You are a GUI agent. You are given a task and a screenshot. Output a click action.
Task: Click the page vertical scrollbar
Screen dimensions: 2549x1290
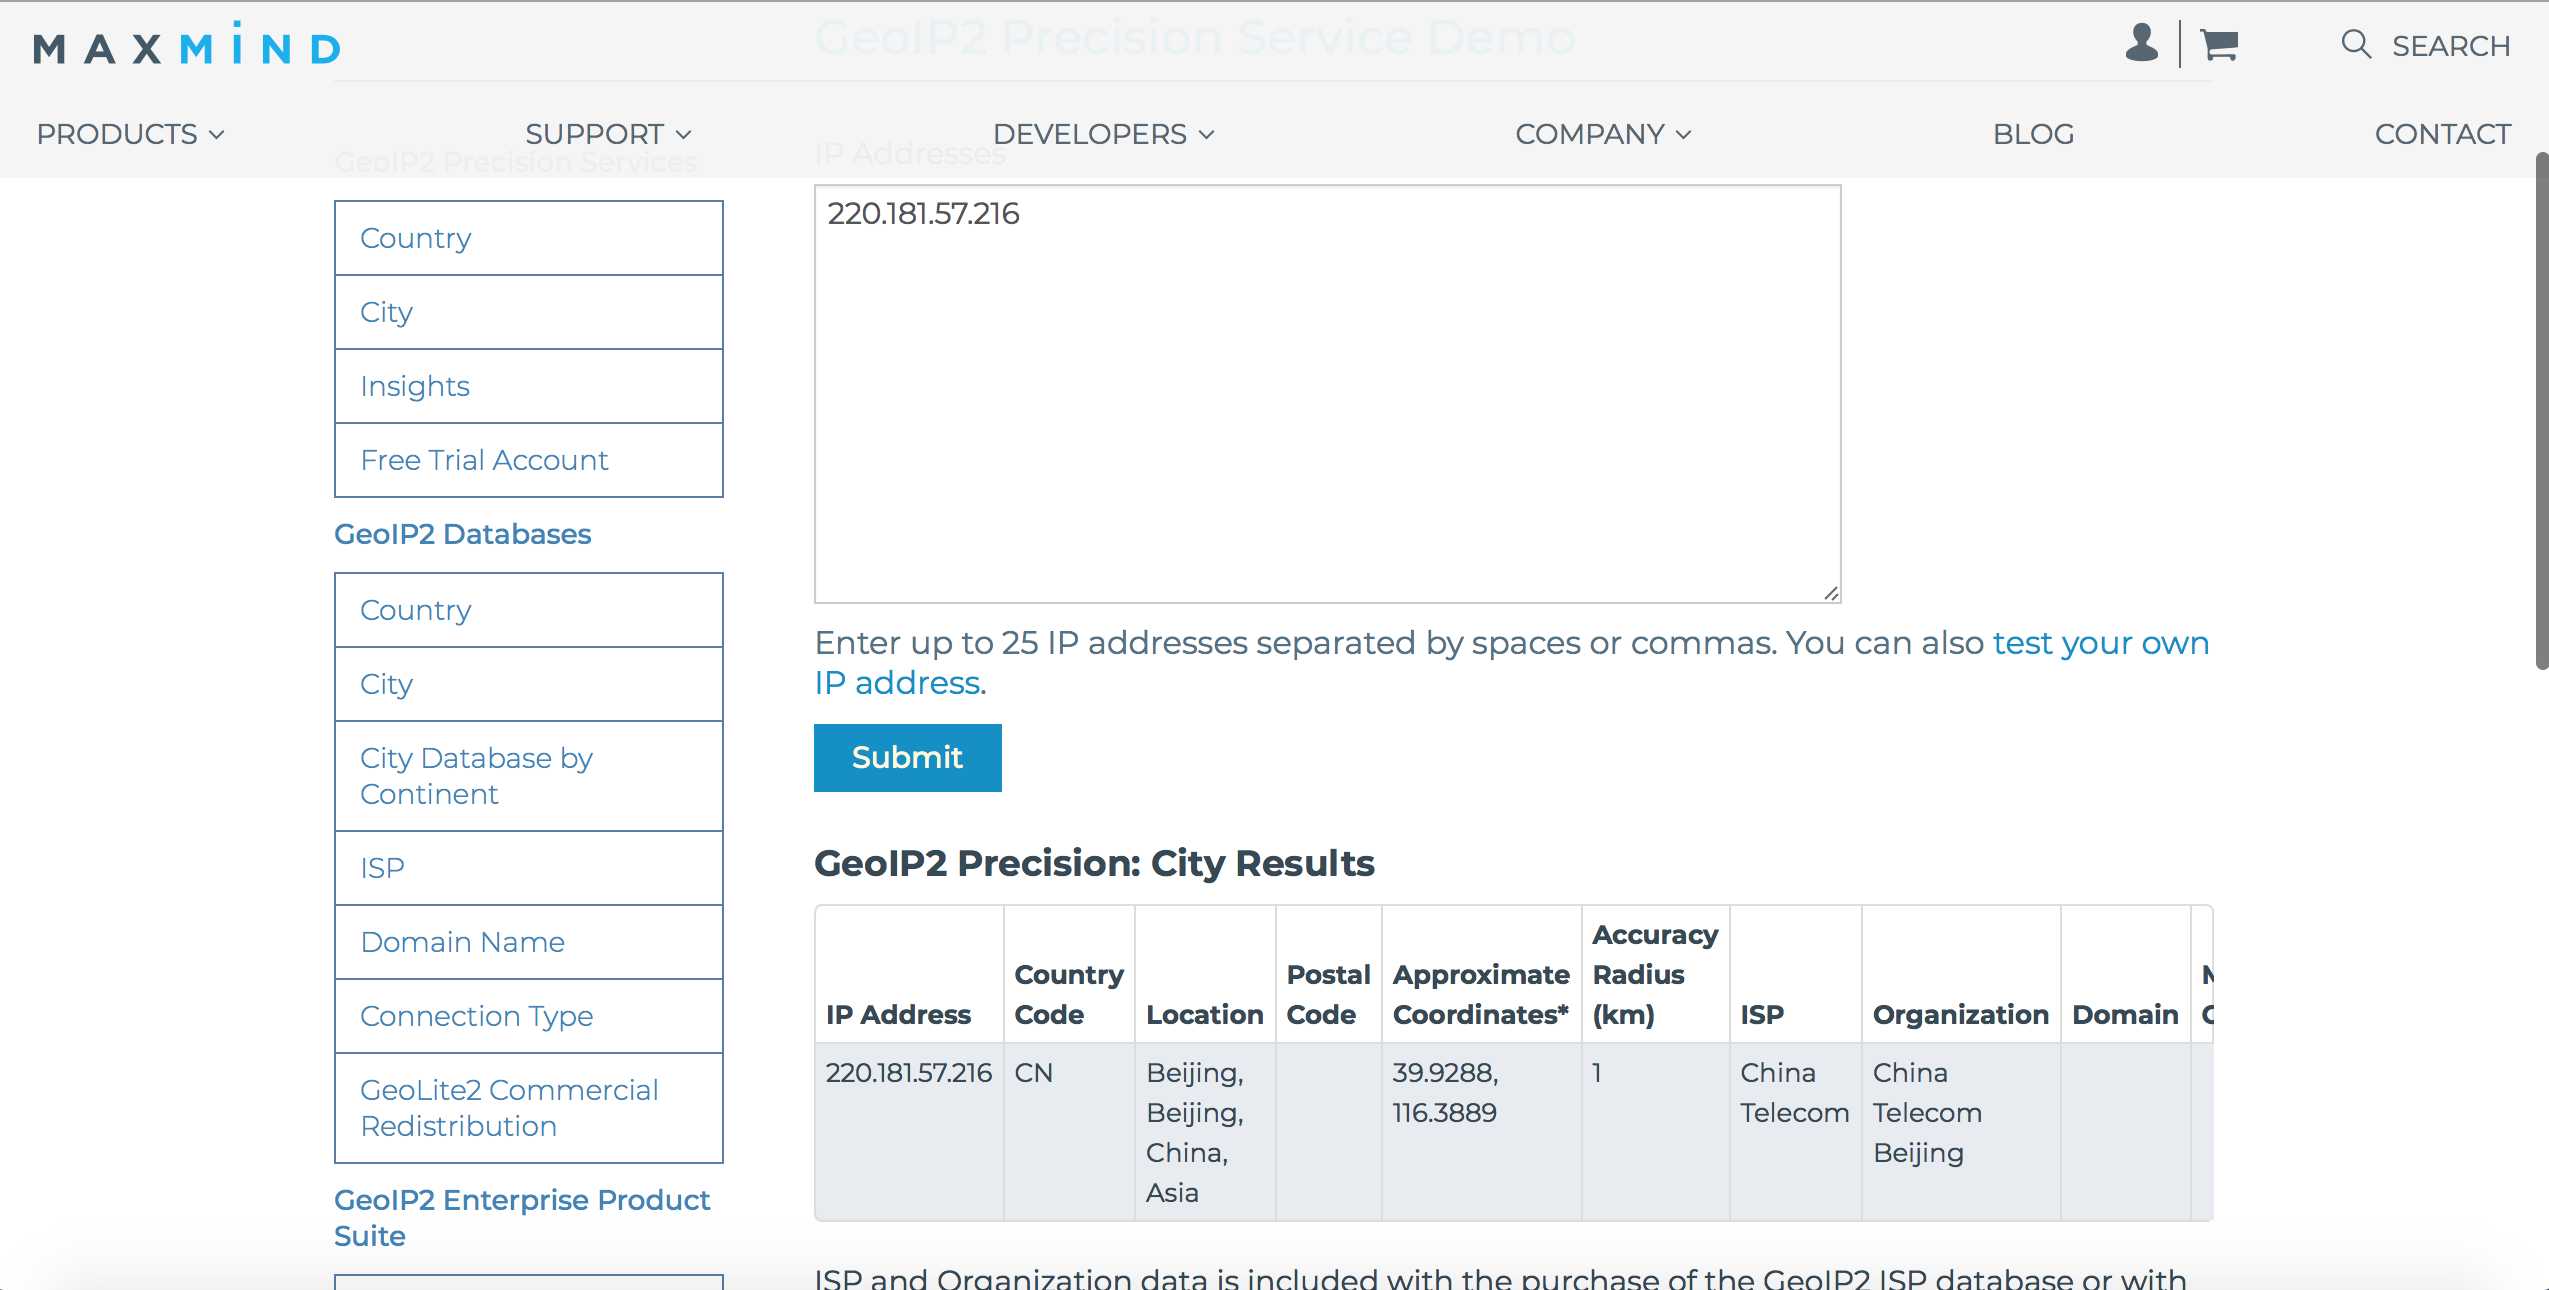pyautogui.click(x=2541, y=410)
